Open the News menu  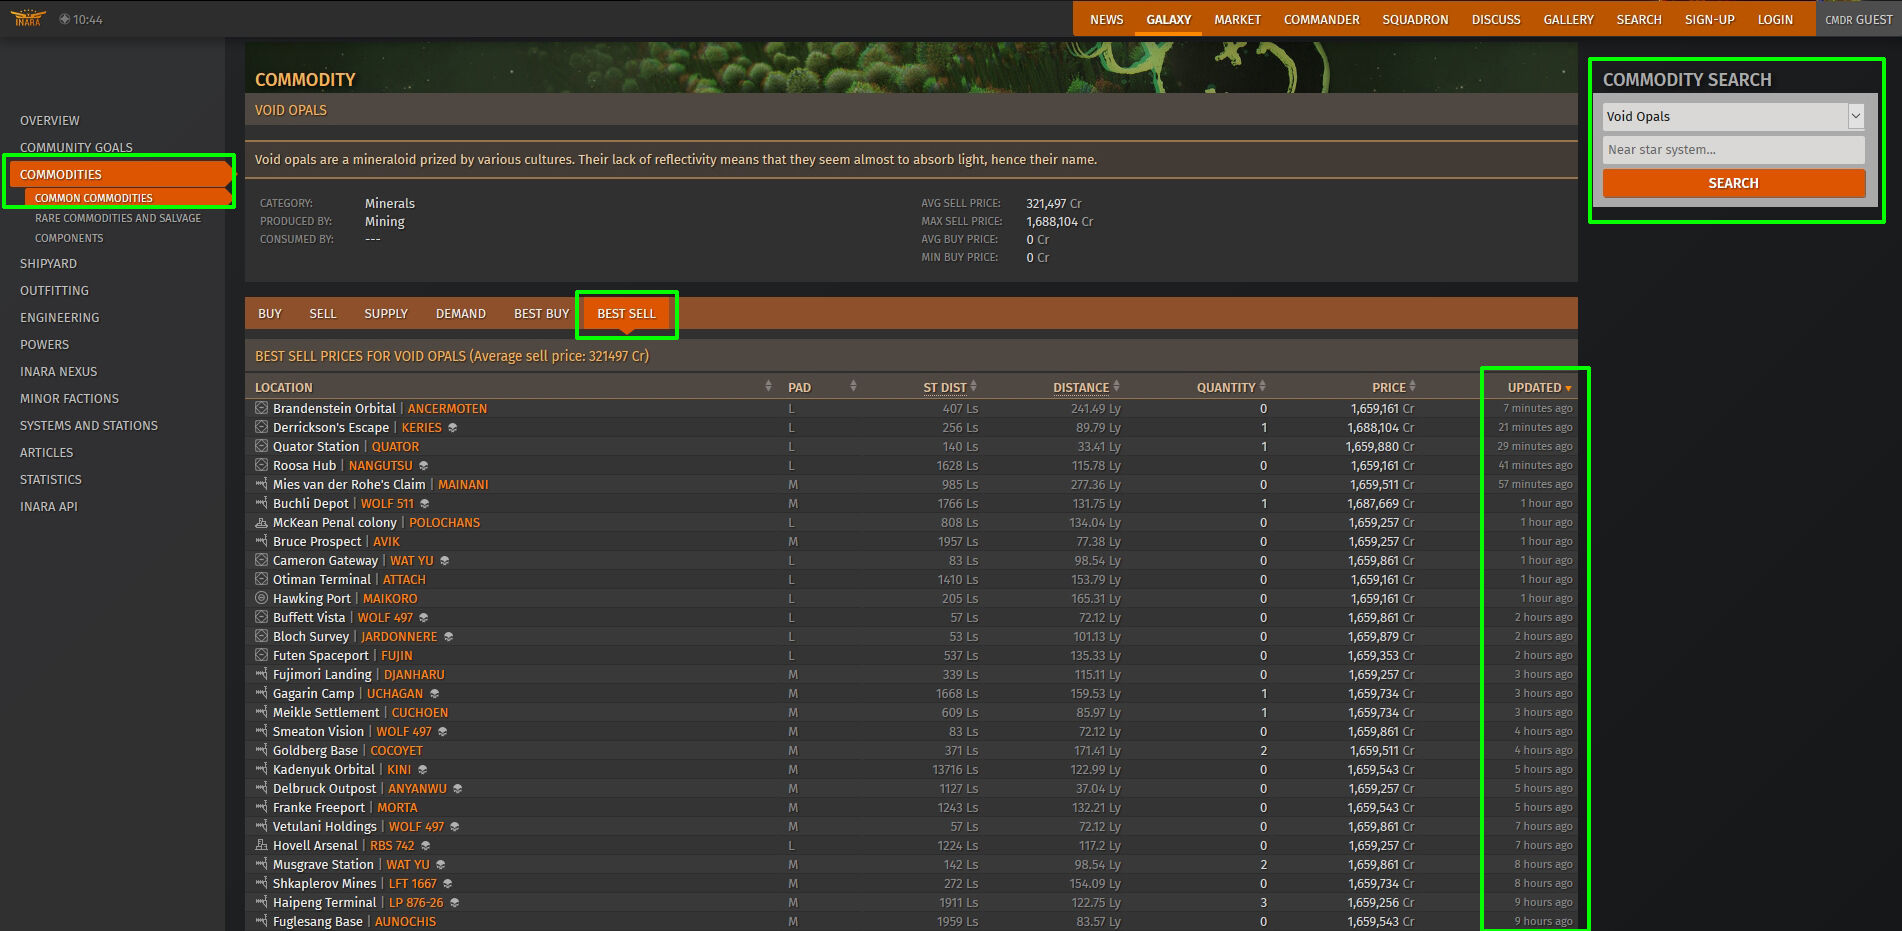1106,19
